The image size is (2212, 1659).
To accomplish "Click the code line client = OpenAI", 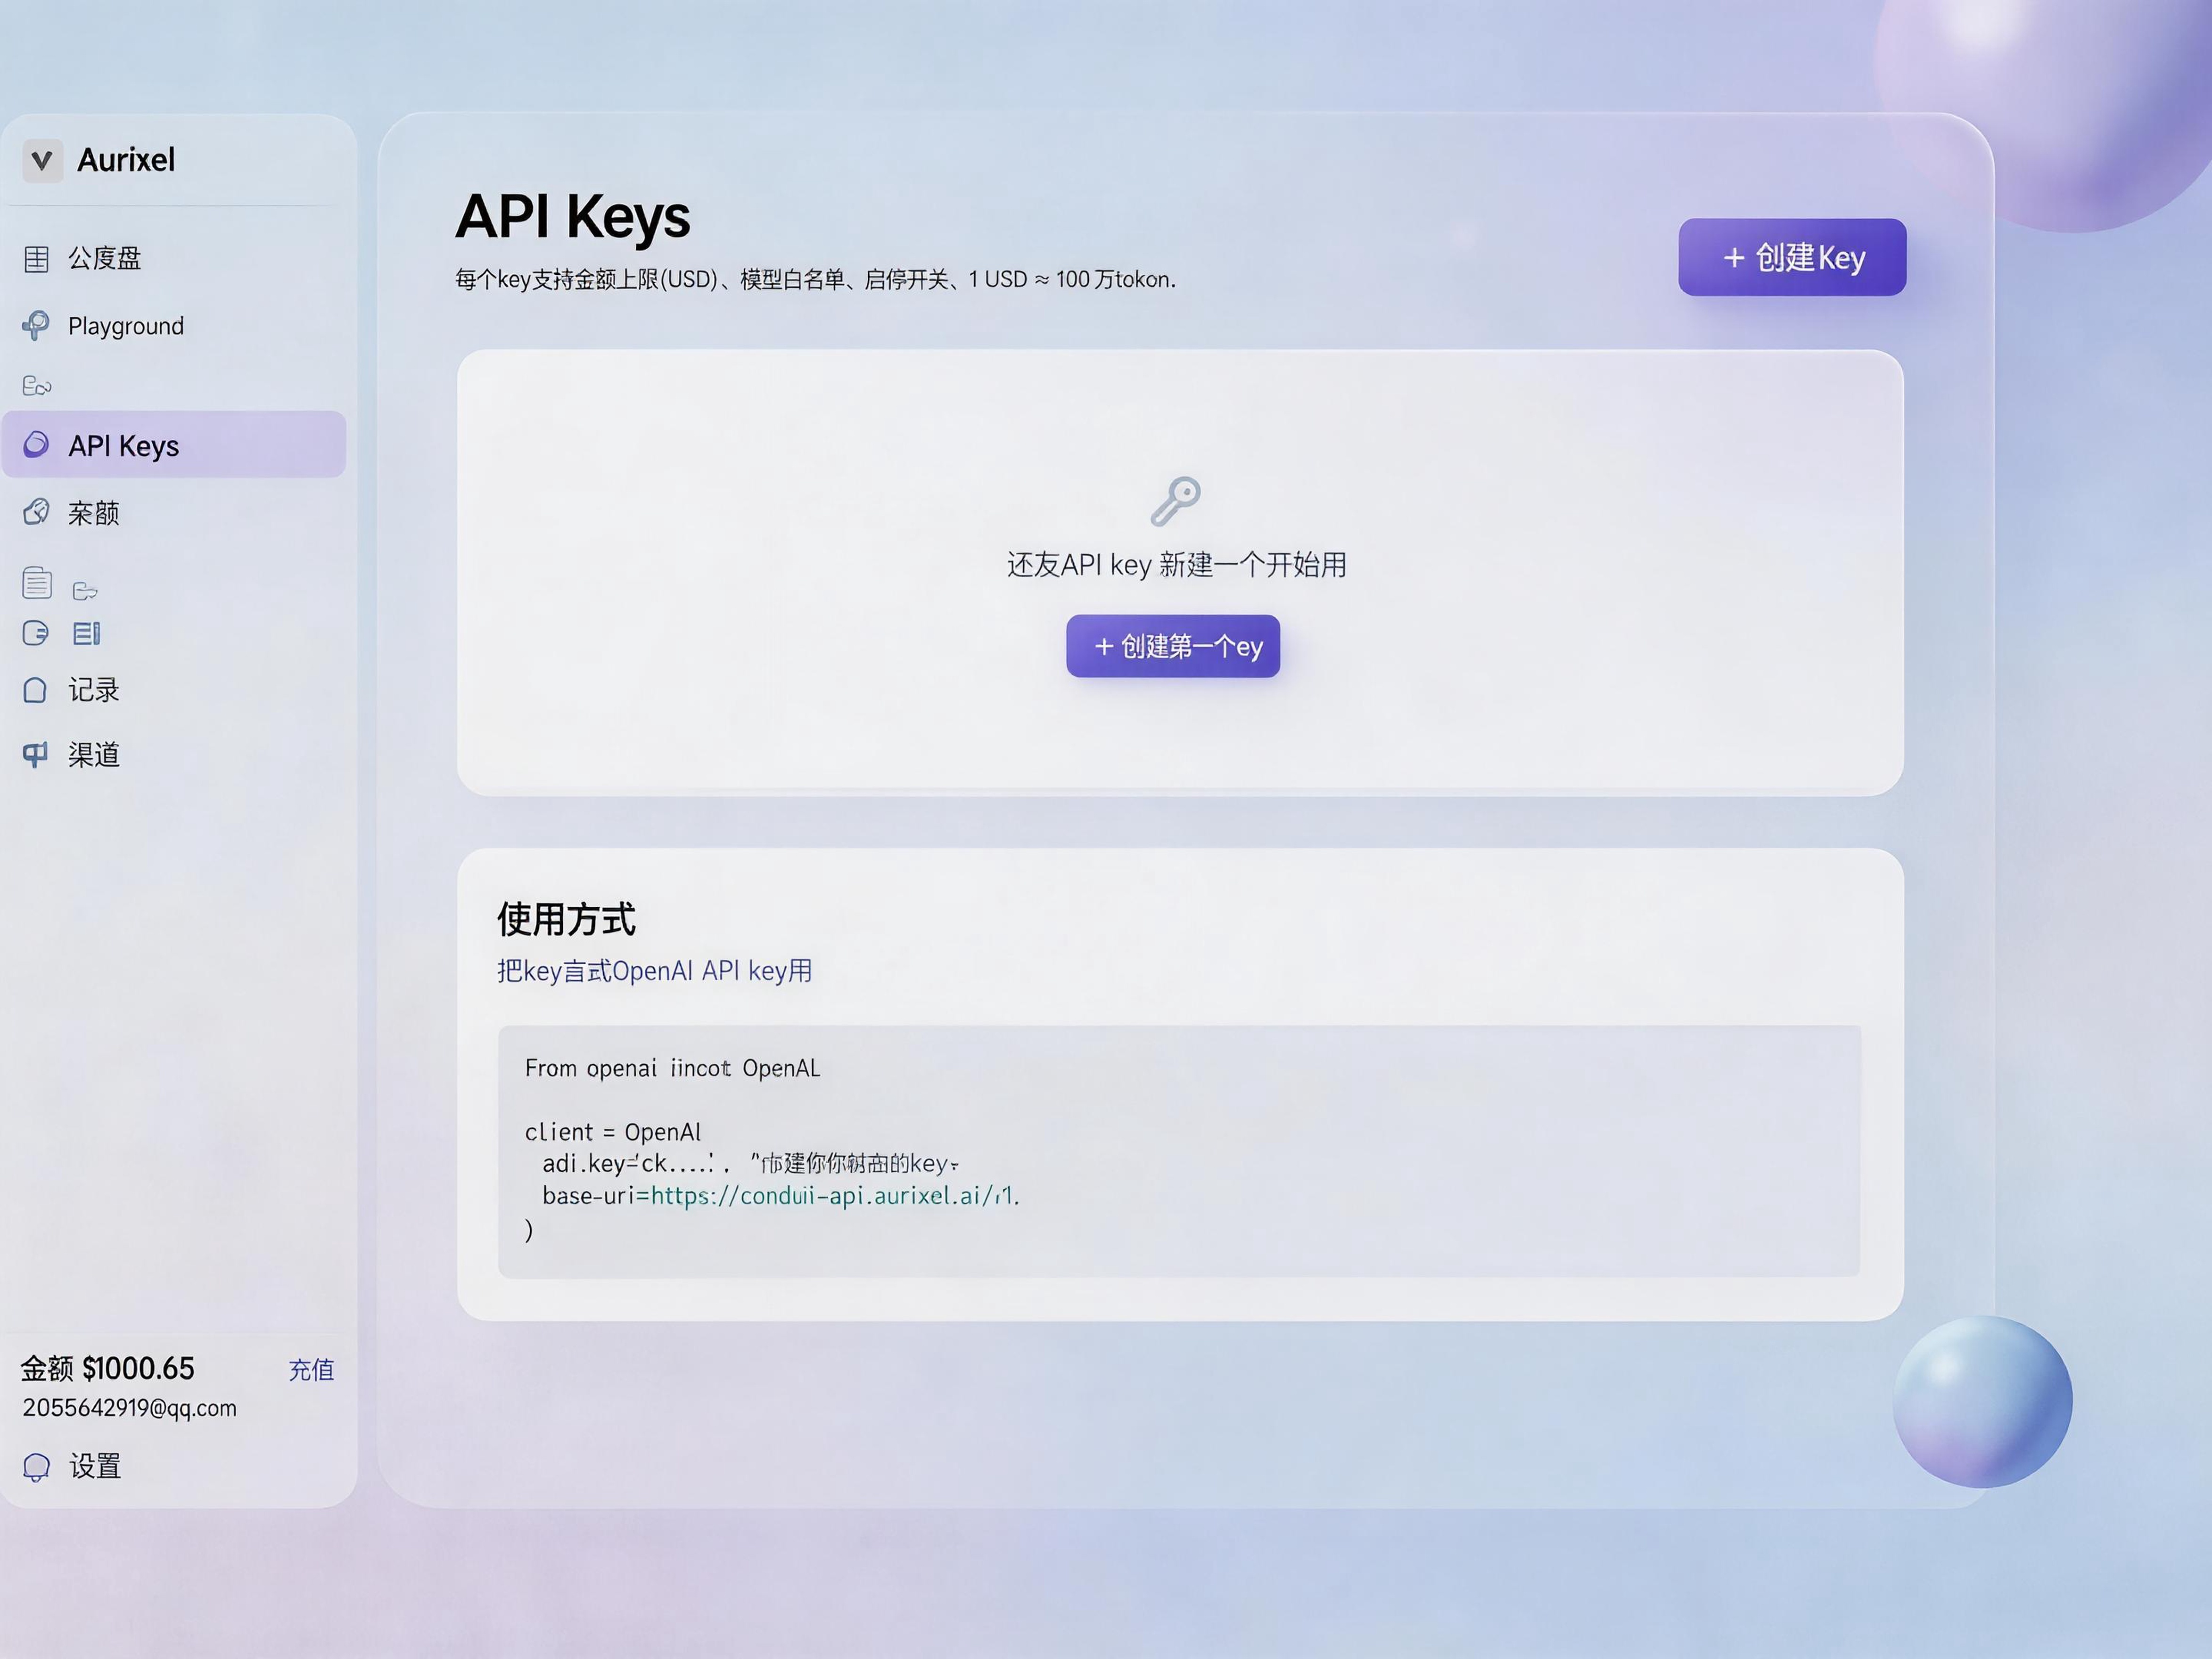I will coord(613,1132).
